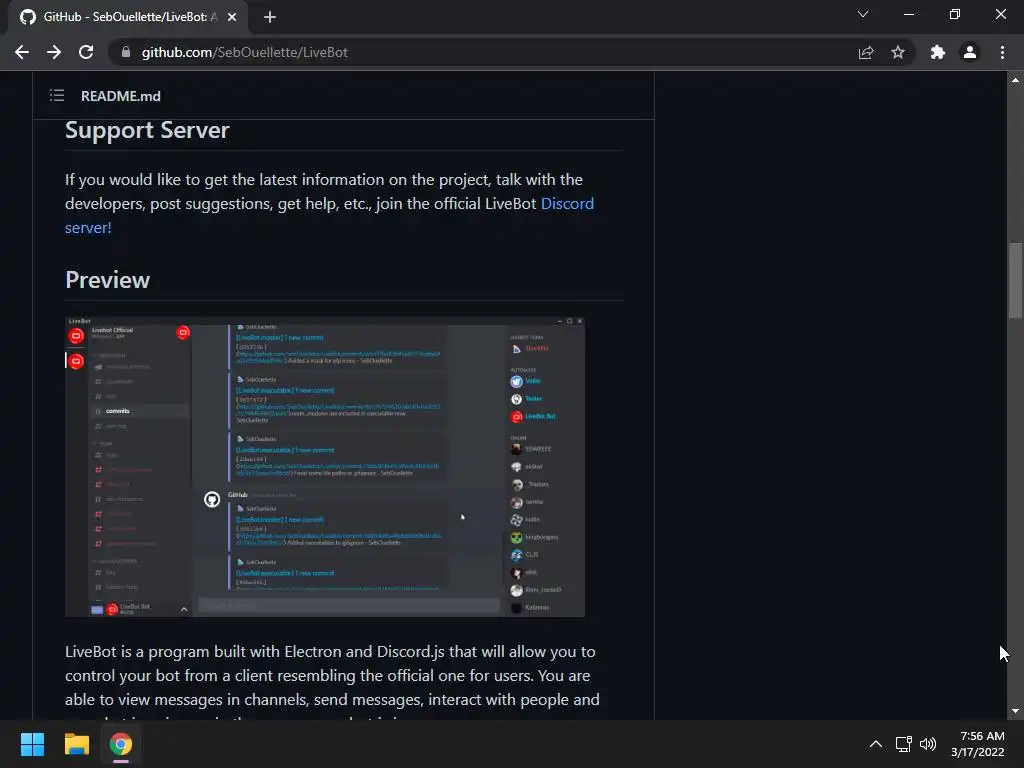Click the page vertical scrollbar thumb
The height and width of the screenshot is (768, 1024).
coord(1015,281)
